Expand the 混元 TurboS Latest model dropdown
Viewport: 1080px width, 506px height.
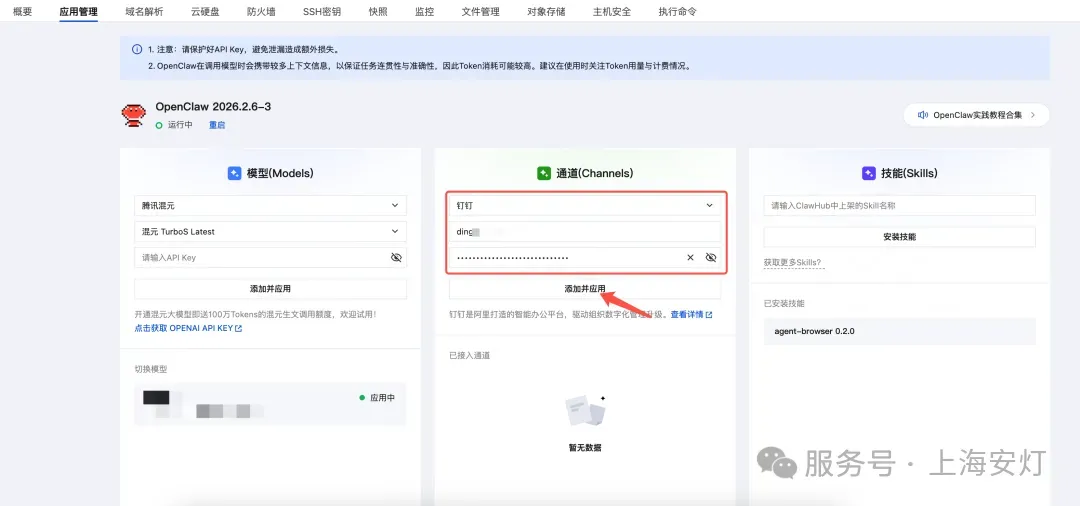[270, 231]
